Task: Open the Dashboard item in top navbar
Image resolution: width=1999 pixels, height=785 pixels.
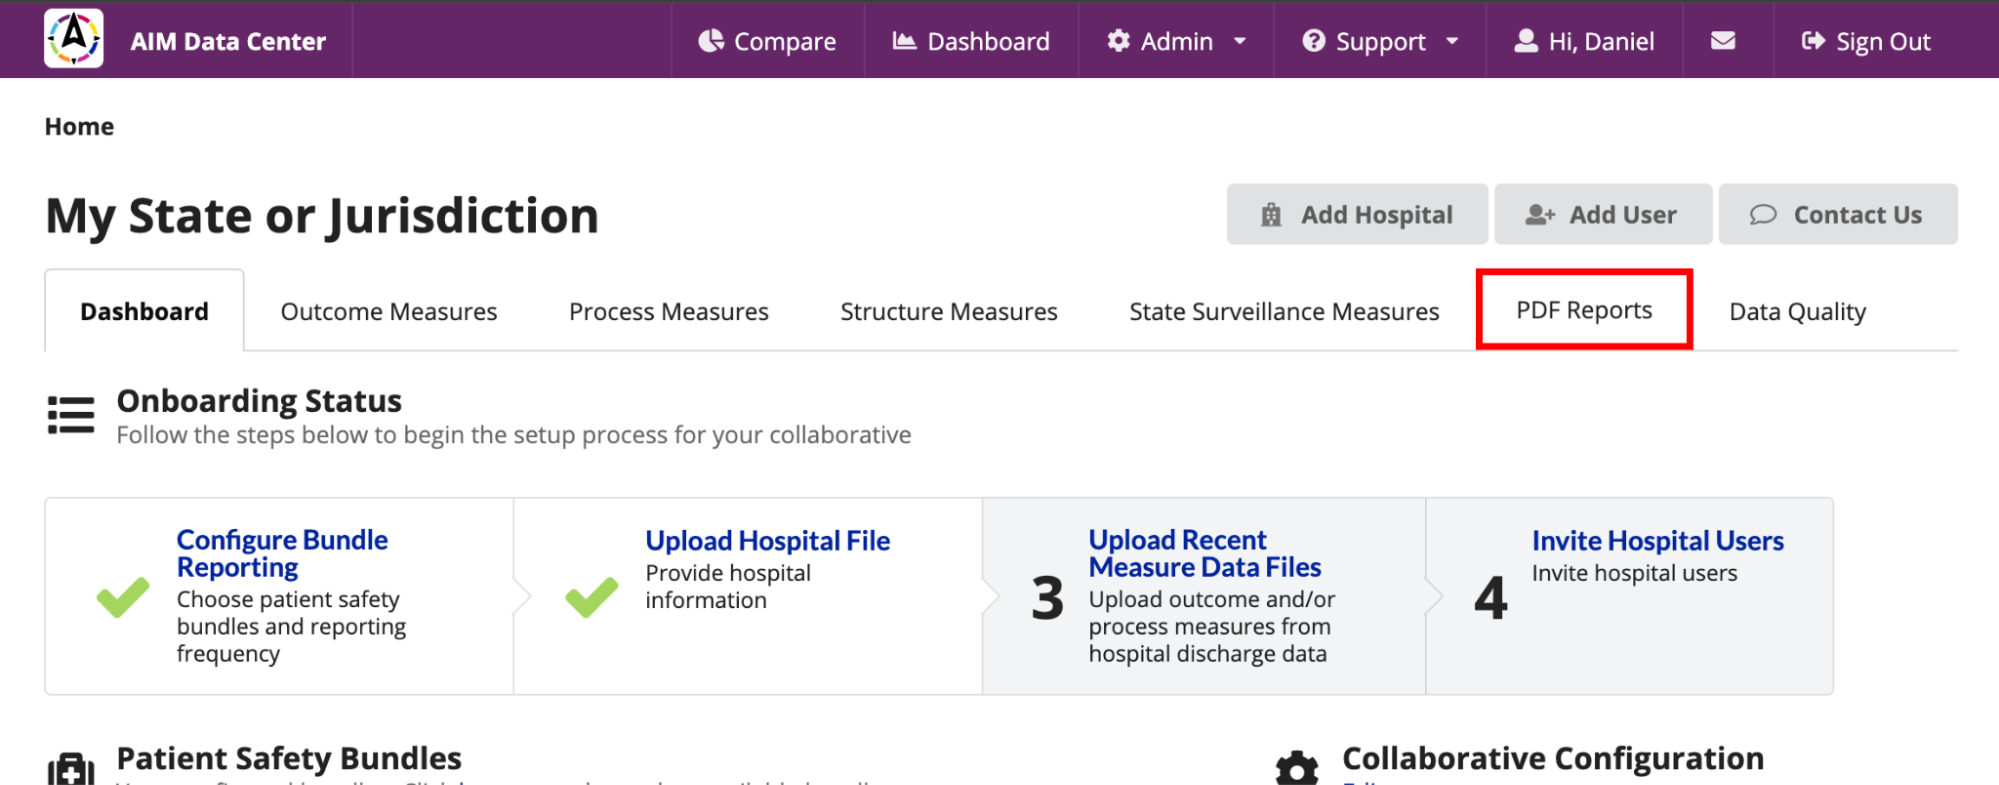Action: 971,40
